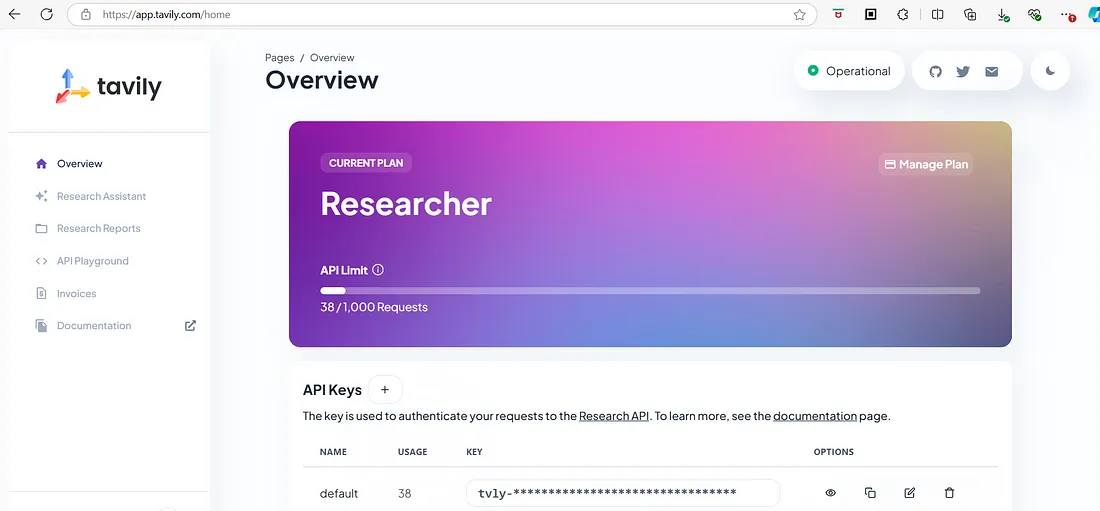Image resolution: width=1100 pixels, height=511 pixels.
Task: Click the 38 / 1,000 Requests text
Action: coord(374,307)
